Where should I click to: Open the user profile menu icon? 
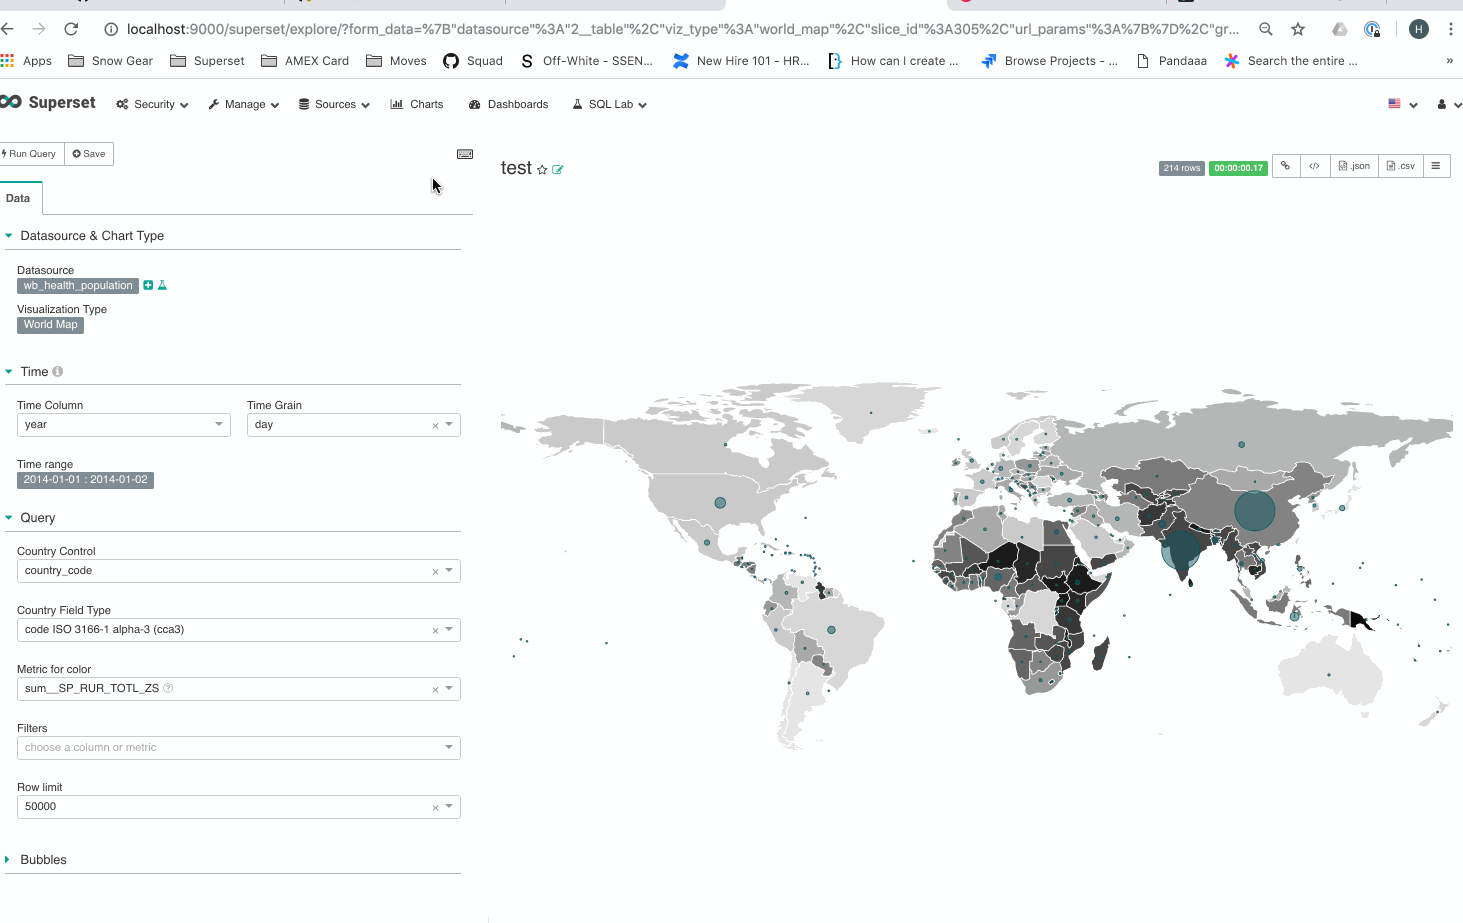[x=1448, y=104]
